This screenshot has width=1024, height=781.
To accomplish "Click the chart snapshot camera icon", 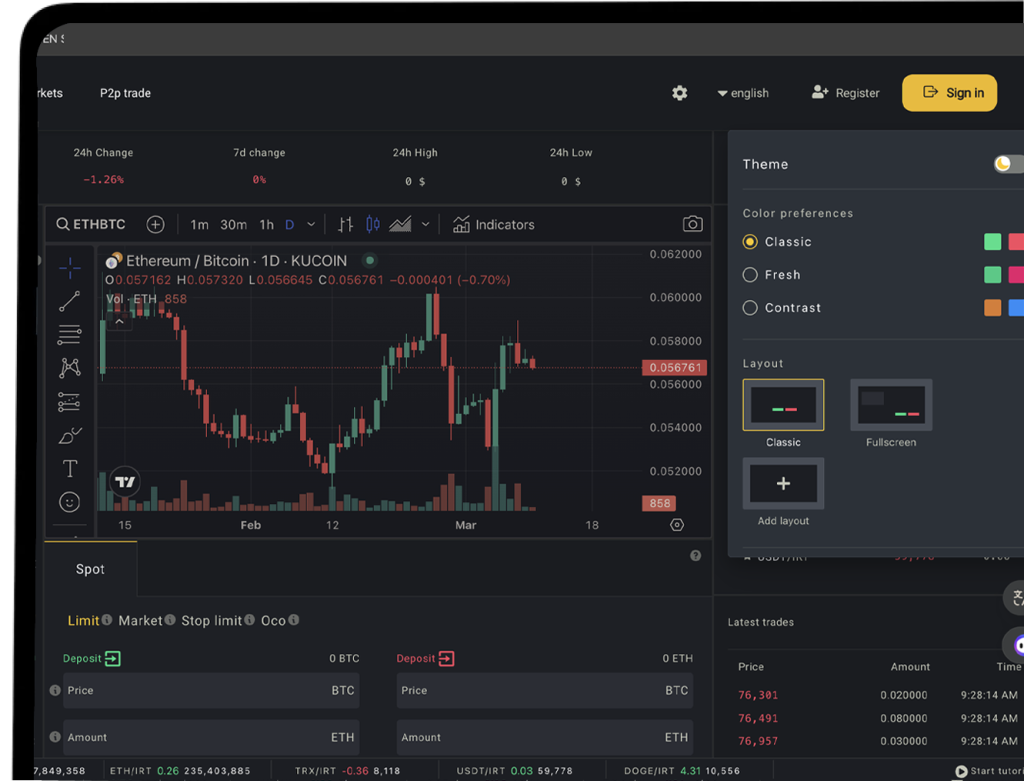I will (x=692, y=225).
